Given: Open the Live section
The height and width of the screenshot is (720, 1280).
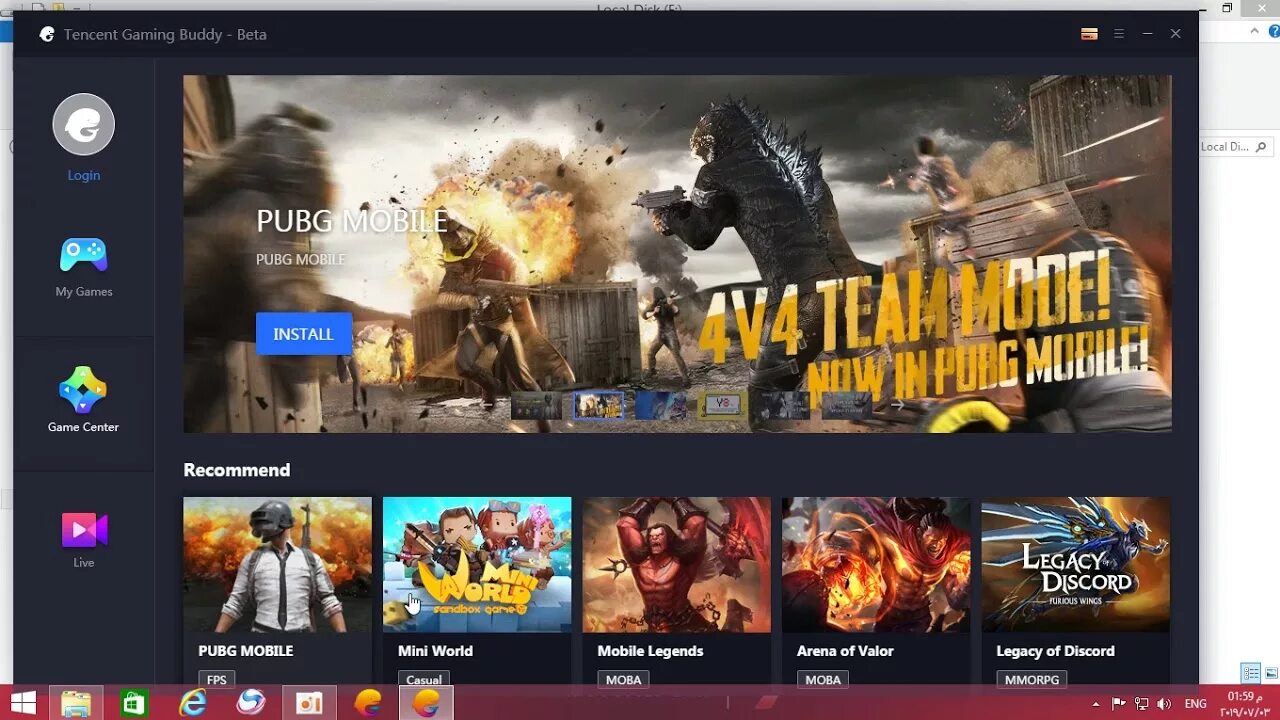Looking at the screenshot, I should pyautogui.click(x=84, y=540).
